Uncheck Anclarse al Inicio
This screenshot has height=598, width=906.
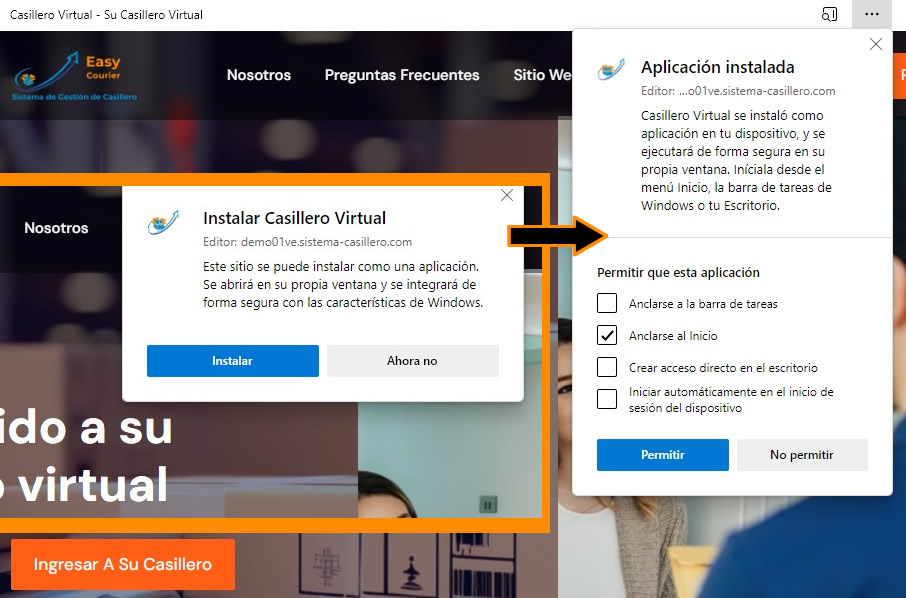[x=607, y=335]
